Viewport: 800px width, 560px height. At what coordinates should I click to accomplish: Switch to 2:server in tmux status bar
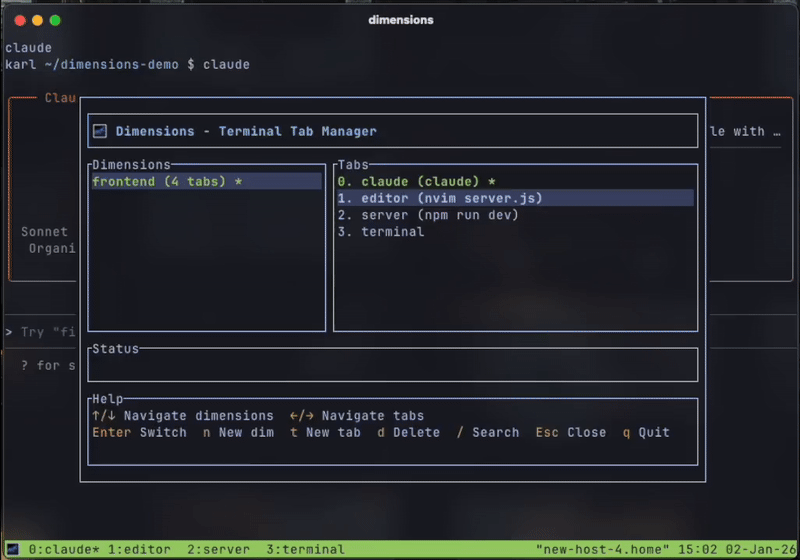pos(218,549)
